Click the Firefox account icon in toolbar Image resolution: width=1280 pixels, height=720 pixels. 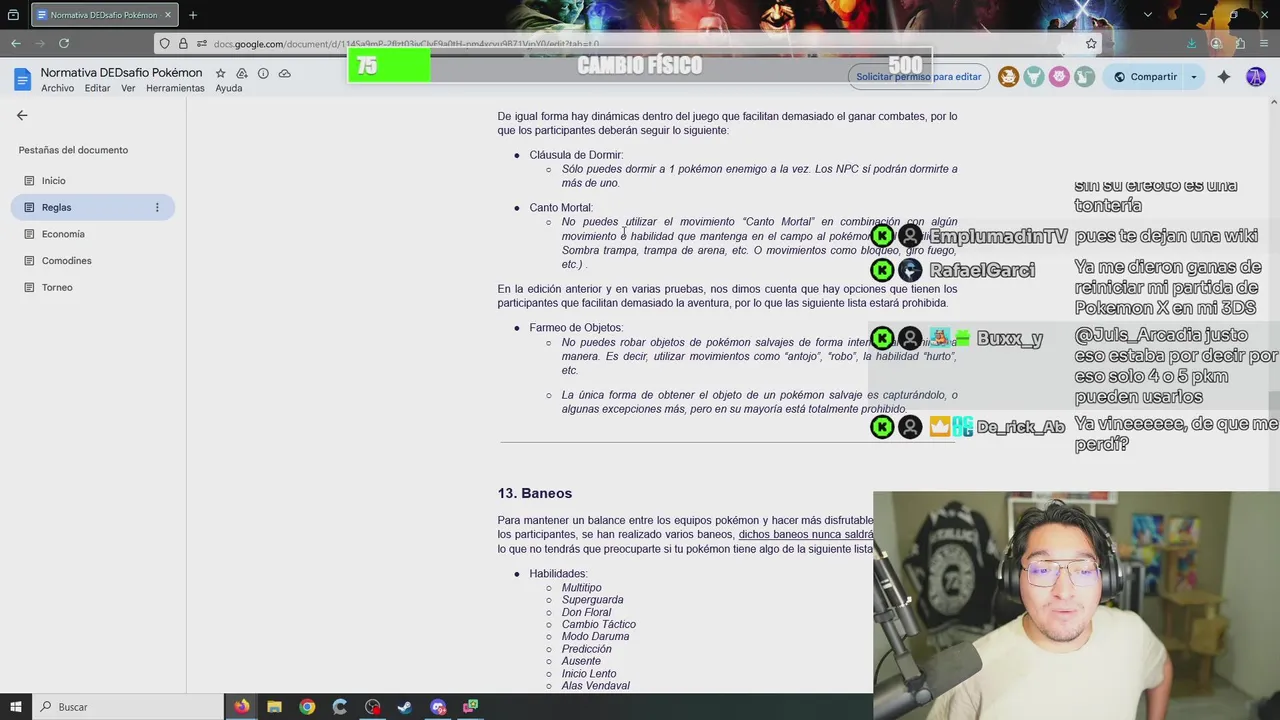coord(1216,43)
